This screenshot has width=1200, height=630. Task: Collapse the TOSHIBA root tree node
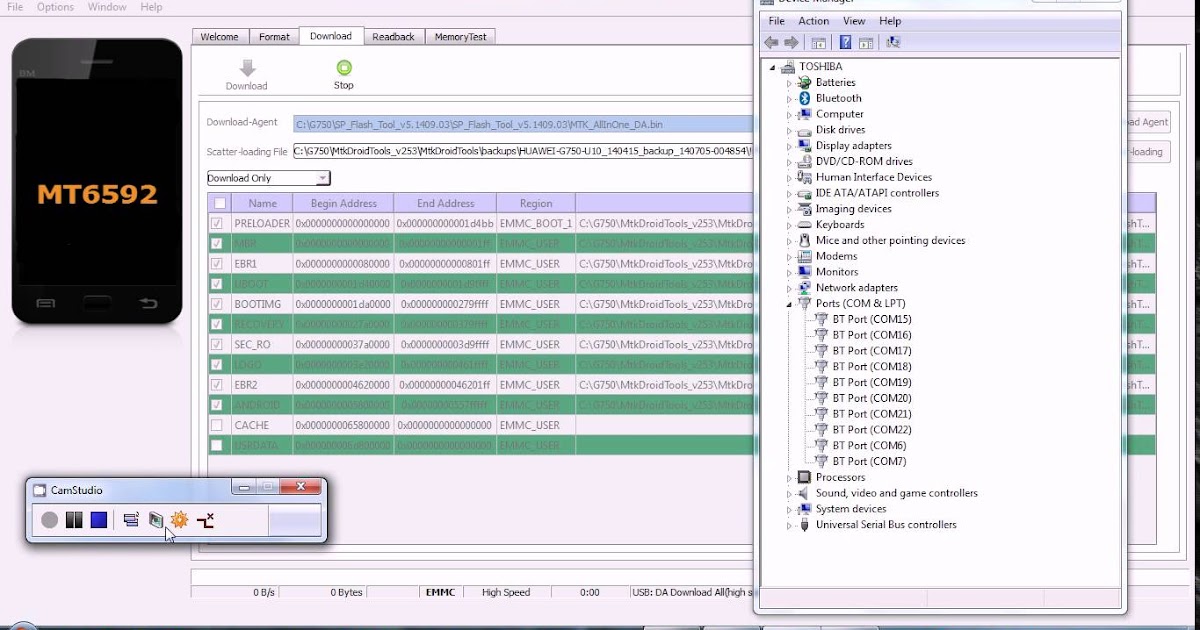pos(772,67)
